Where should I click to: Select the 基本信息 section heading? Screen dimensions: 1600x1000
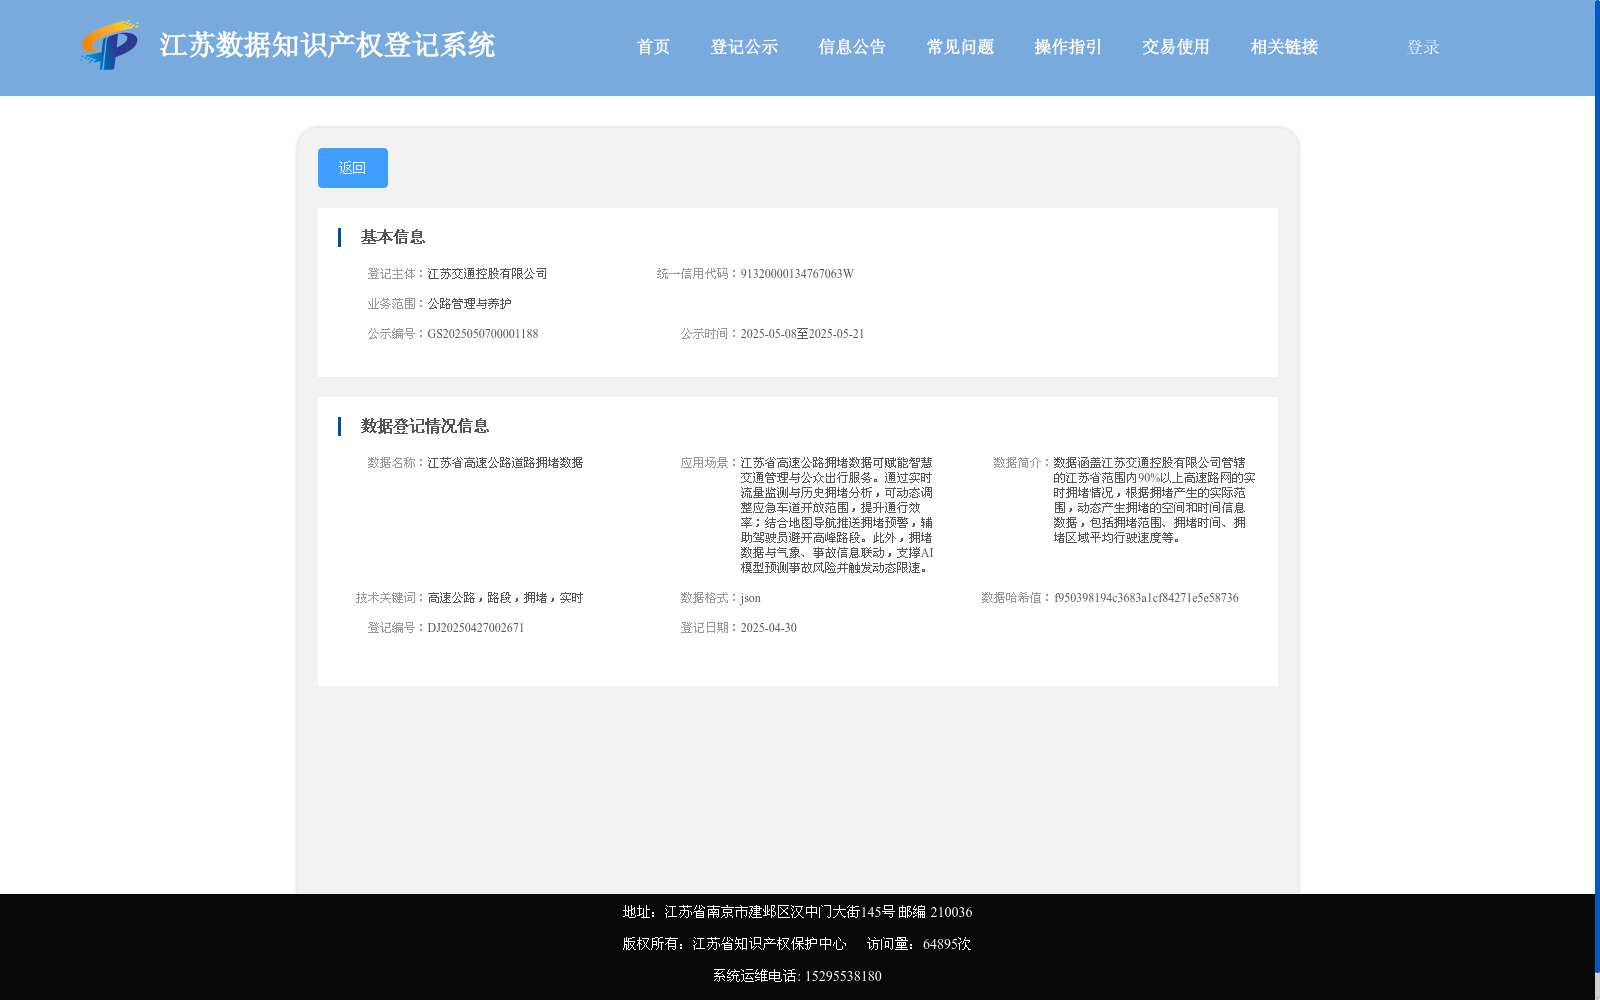coord(392,237)
